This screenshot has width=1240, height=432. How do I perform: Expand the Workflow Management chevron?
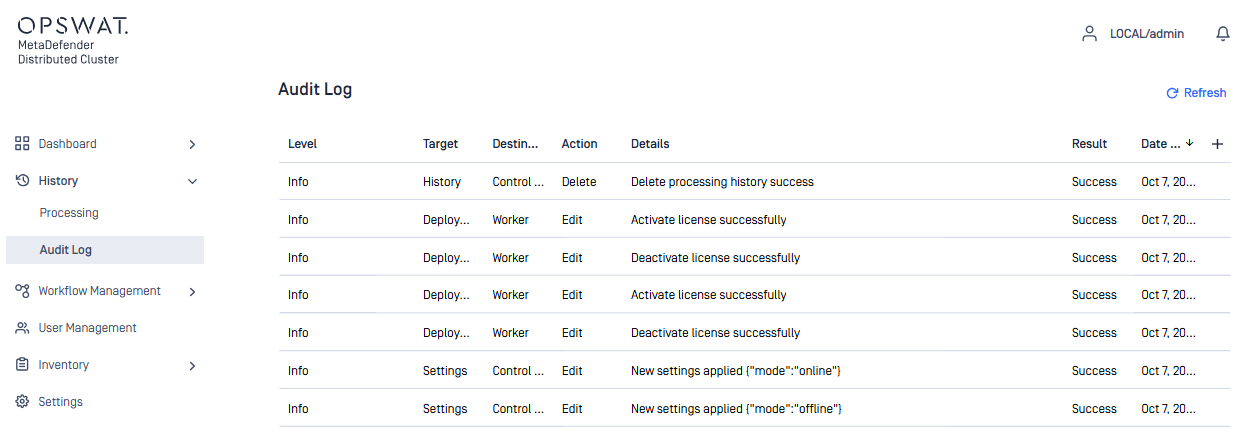pyautogui.click(x=192, y=291)
